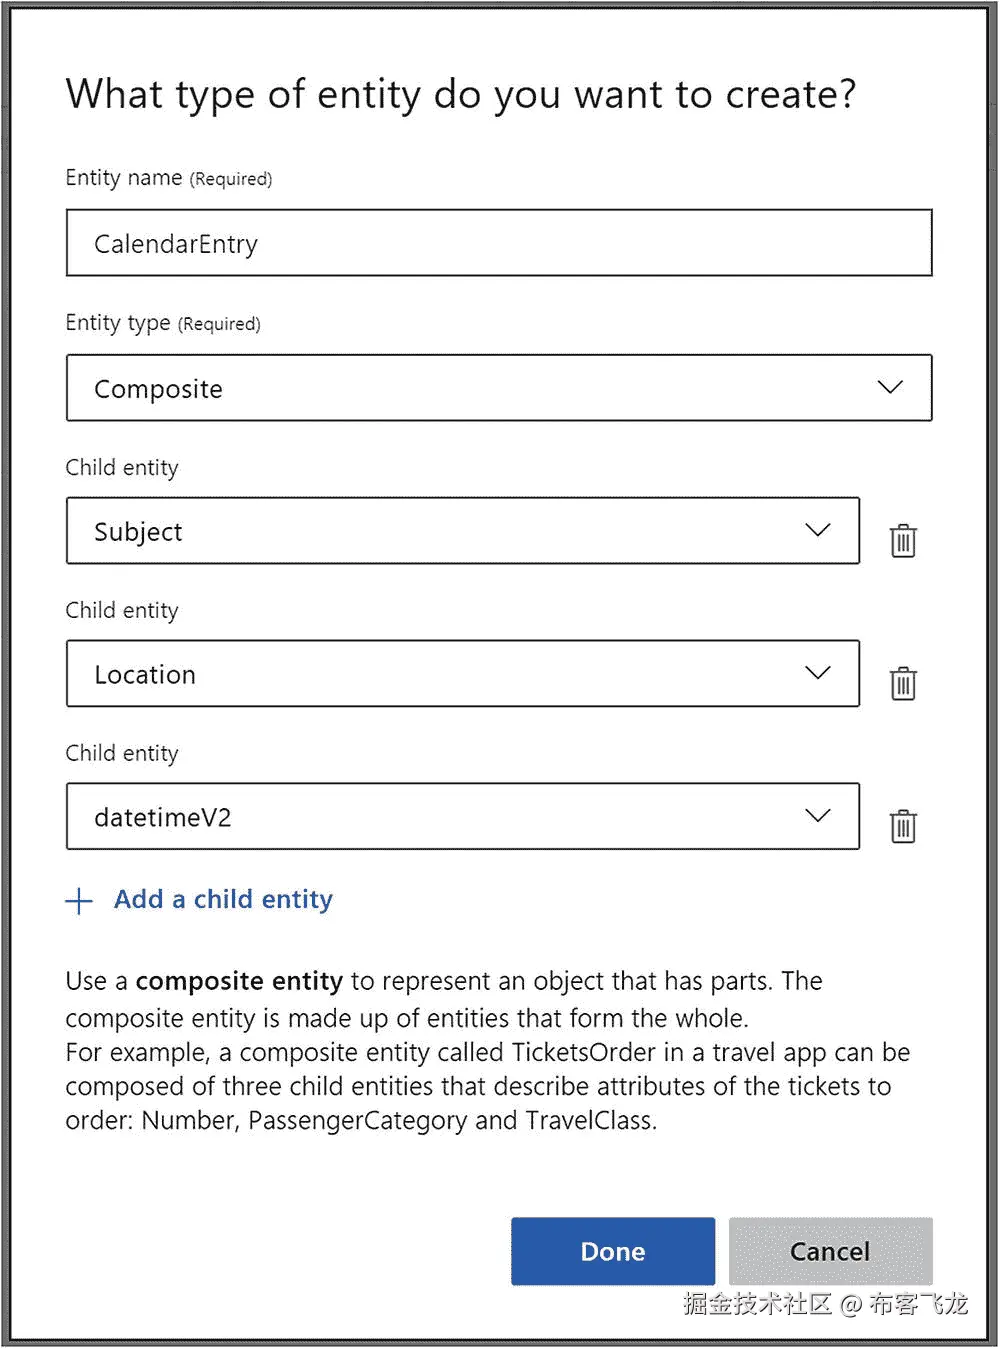
Task: Expand the datetimeV2 child entity dropdown
Action: pyautogui.click(x=462, y=817)
